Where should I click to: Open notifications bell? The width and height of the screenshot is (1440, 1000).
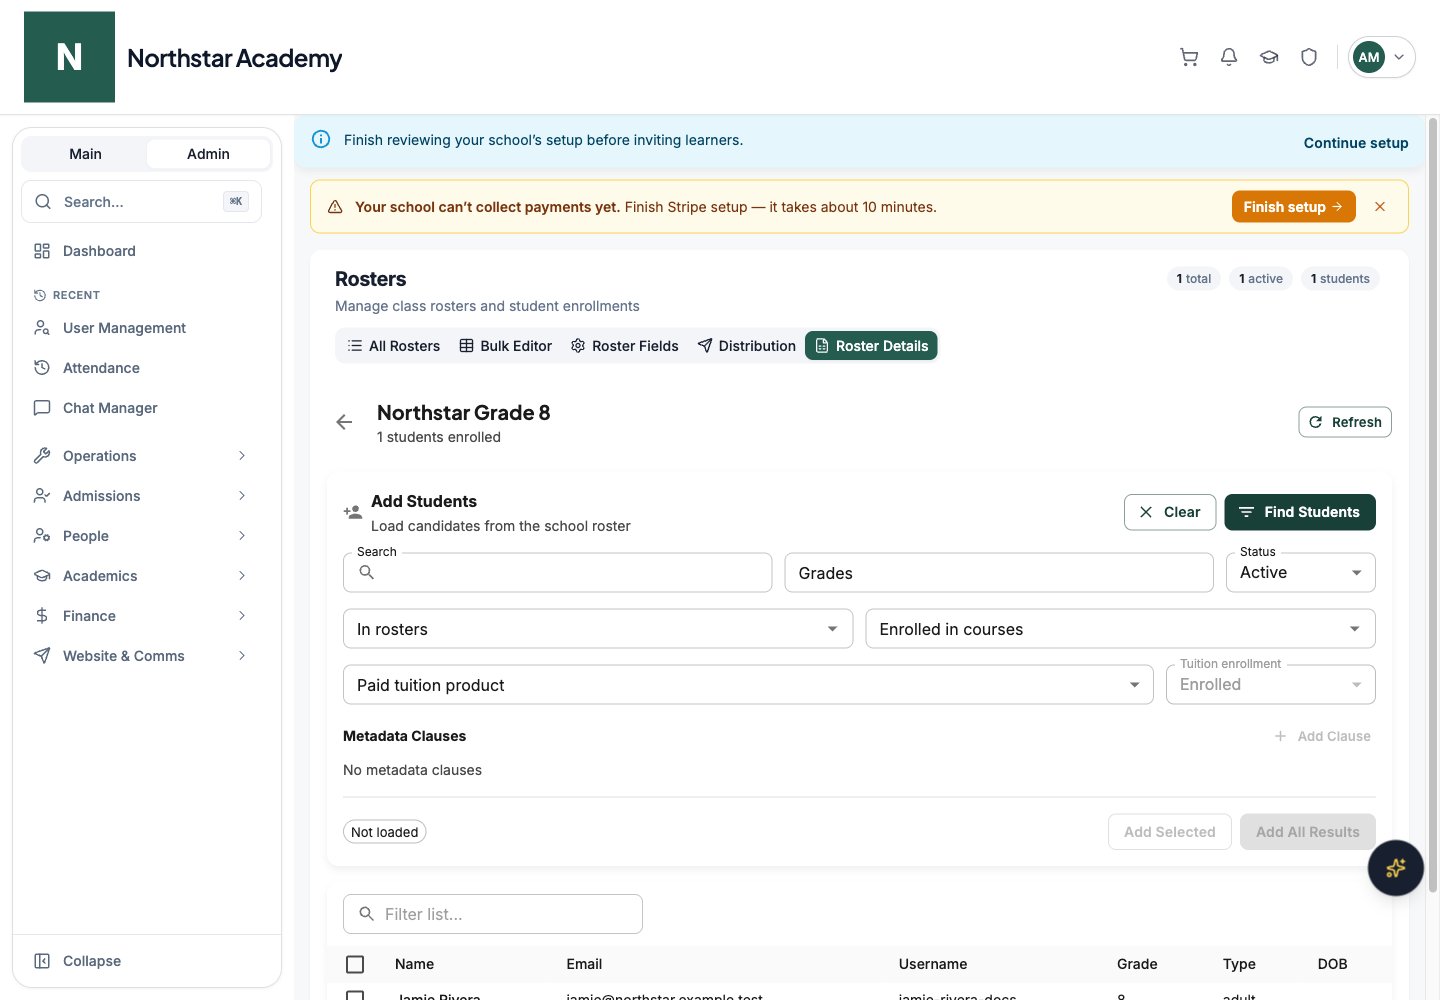(1229, 57)
